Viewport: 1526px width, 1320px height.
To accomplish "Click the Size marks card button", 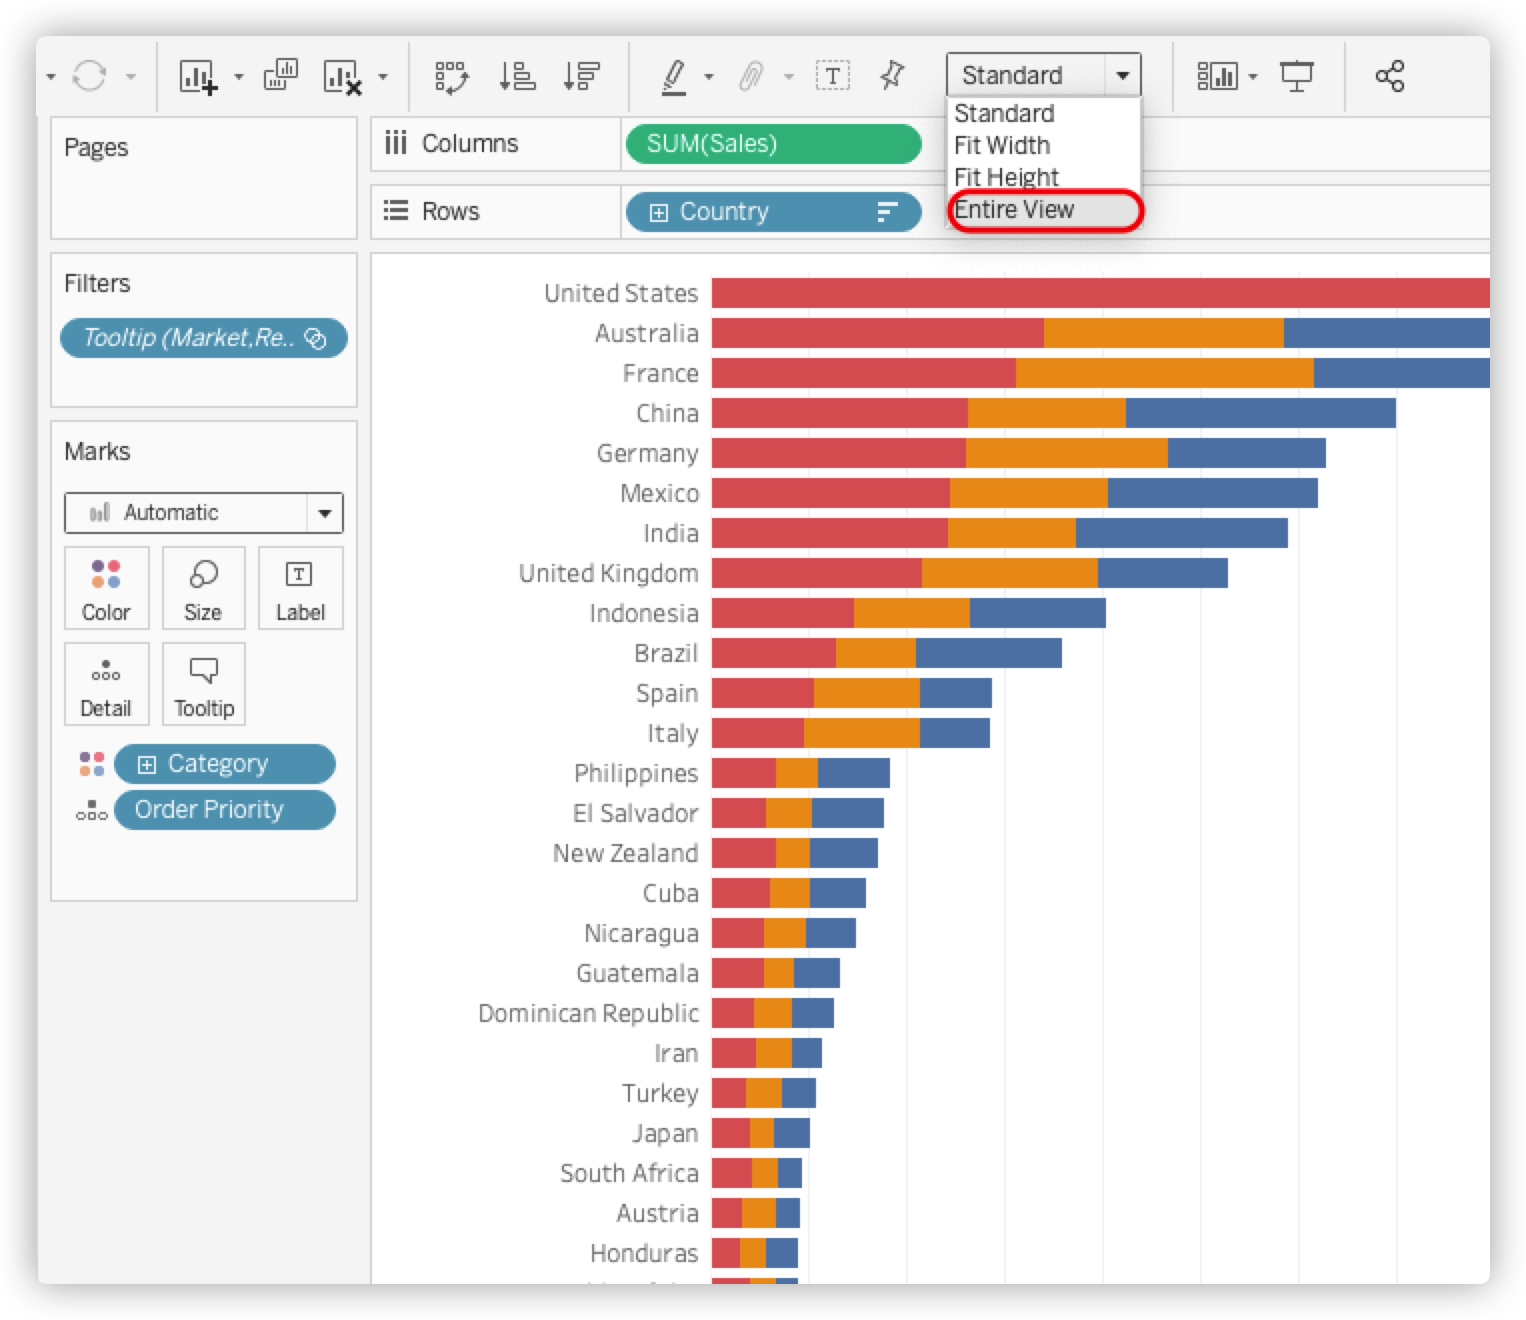I will (x=203, y=588).
